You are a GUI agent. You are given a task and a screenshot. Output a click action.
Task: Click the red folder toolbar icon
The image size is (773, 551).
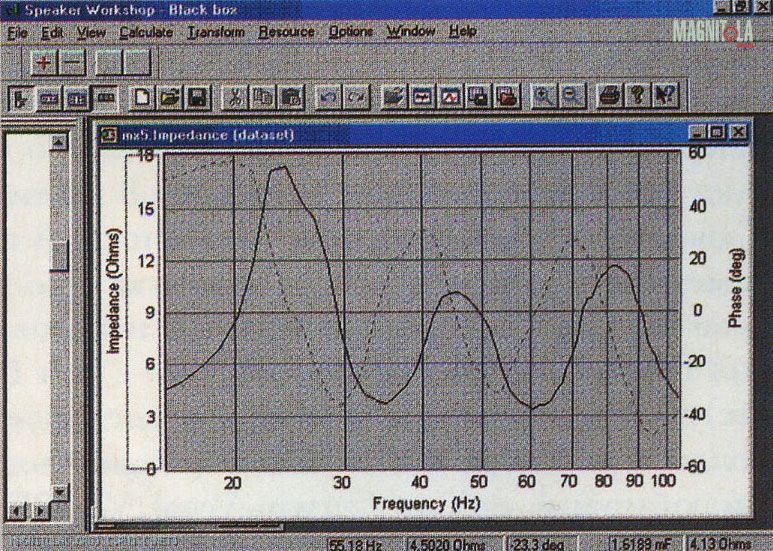[x=507, y=96]
